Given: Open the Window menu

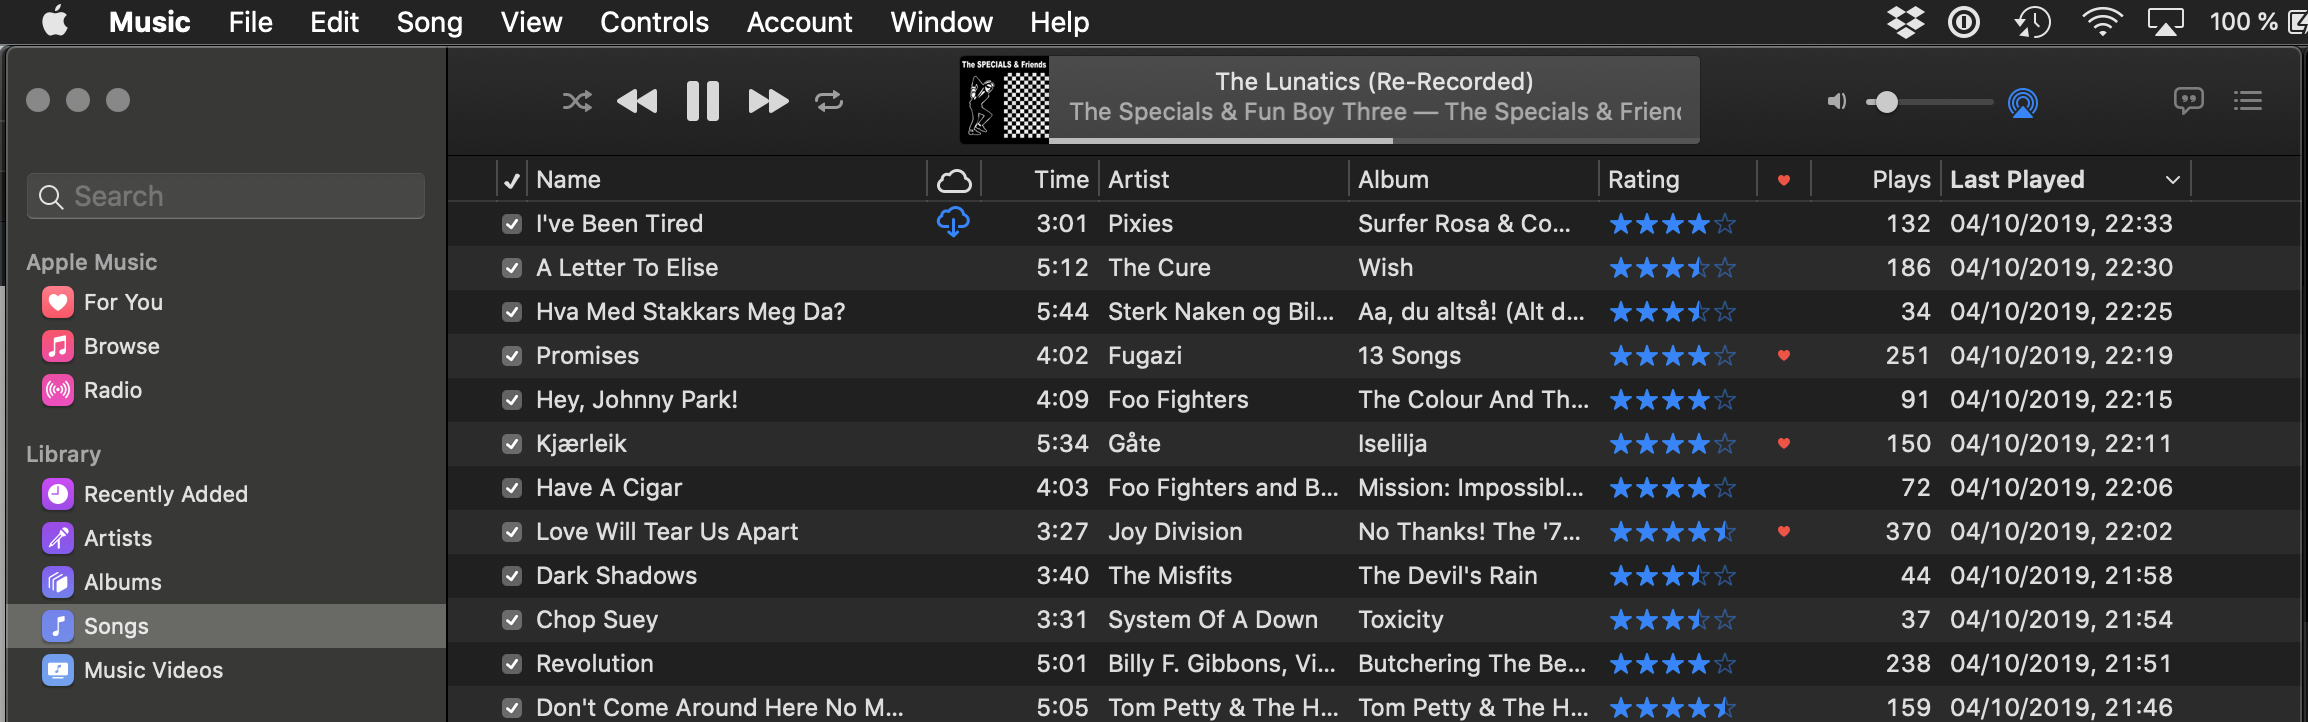Looking at the screenshot, I should click(x=941, y=22).
